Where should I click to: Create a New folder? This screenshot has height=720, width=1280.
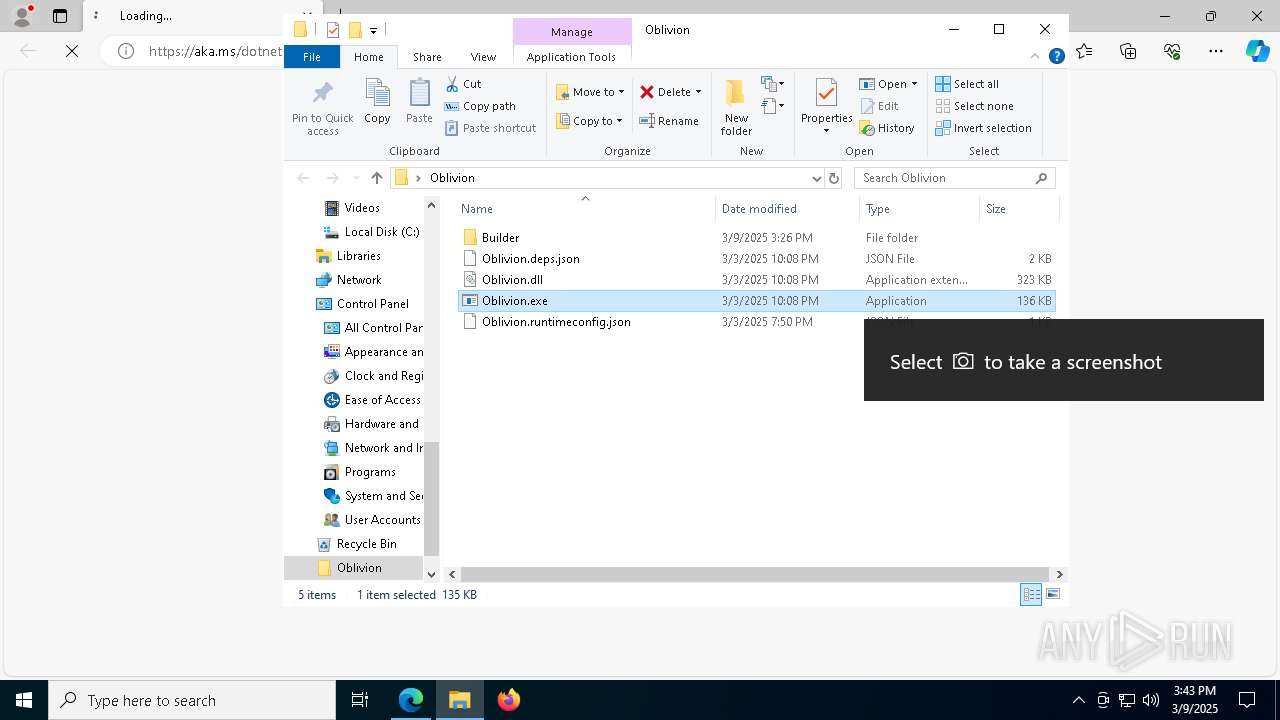click(x=736, y=107)
